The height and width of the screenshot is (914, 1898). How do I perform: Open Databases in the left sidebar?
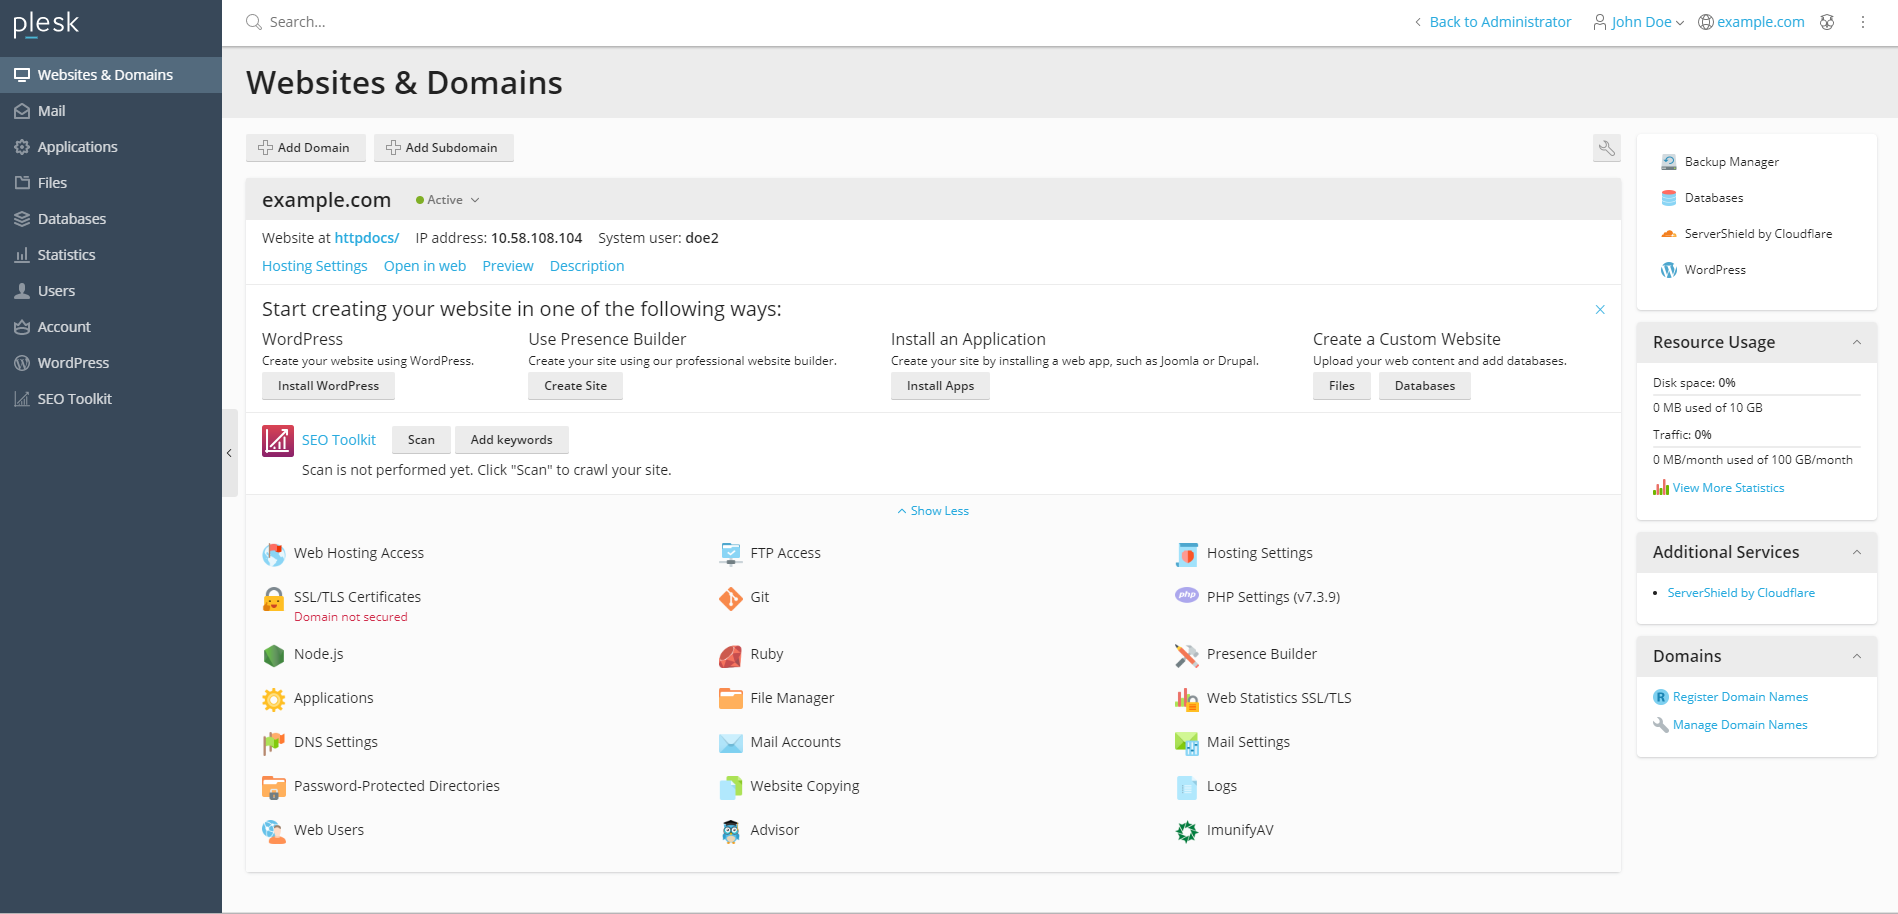71,219
